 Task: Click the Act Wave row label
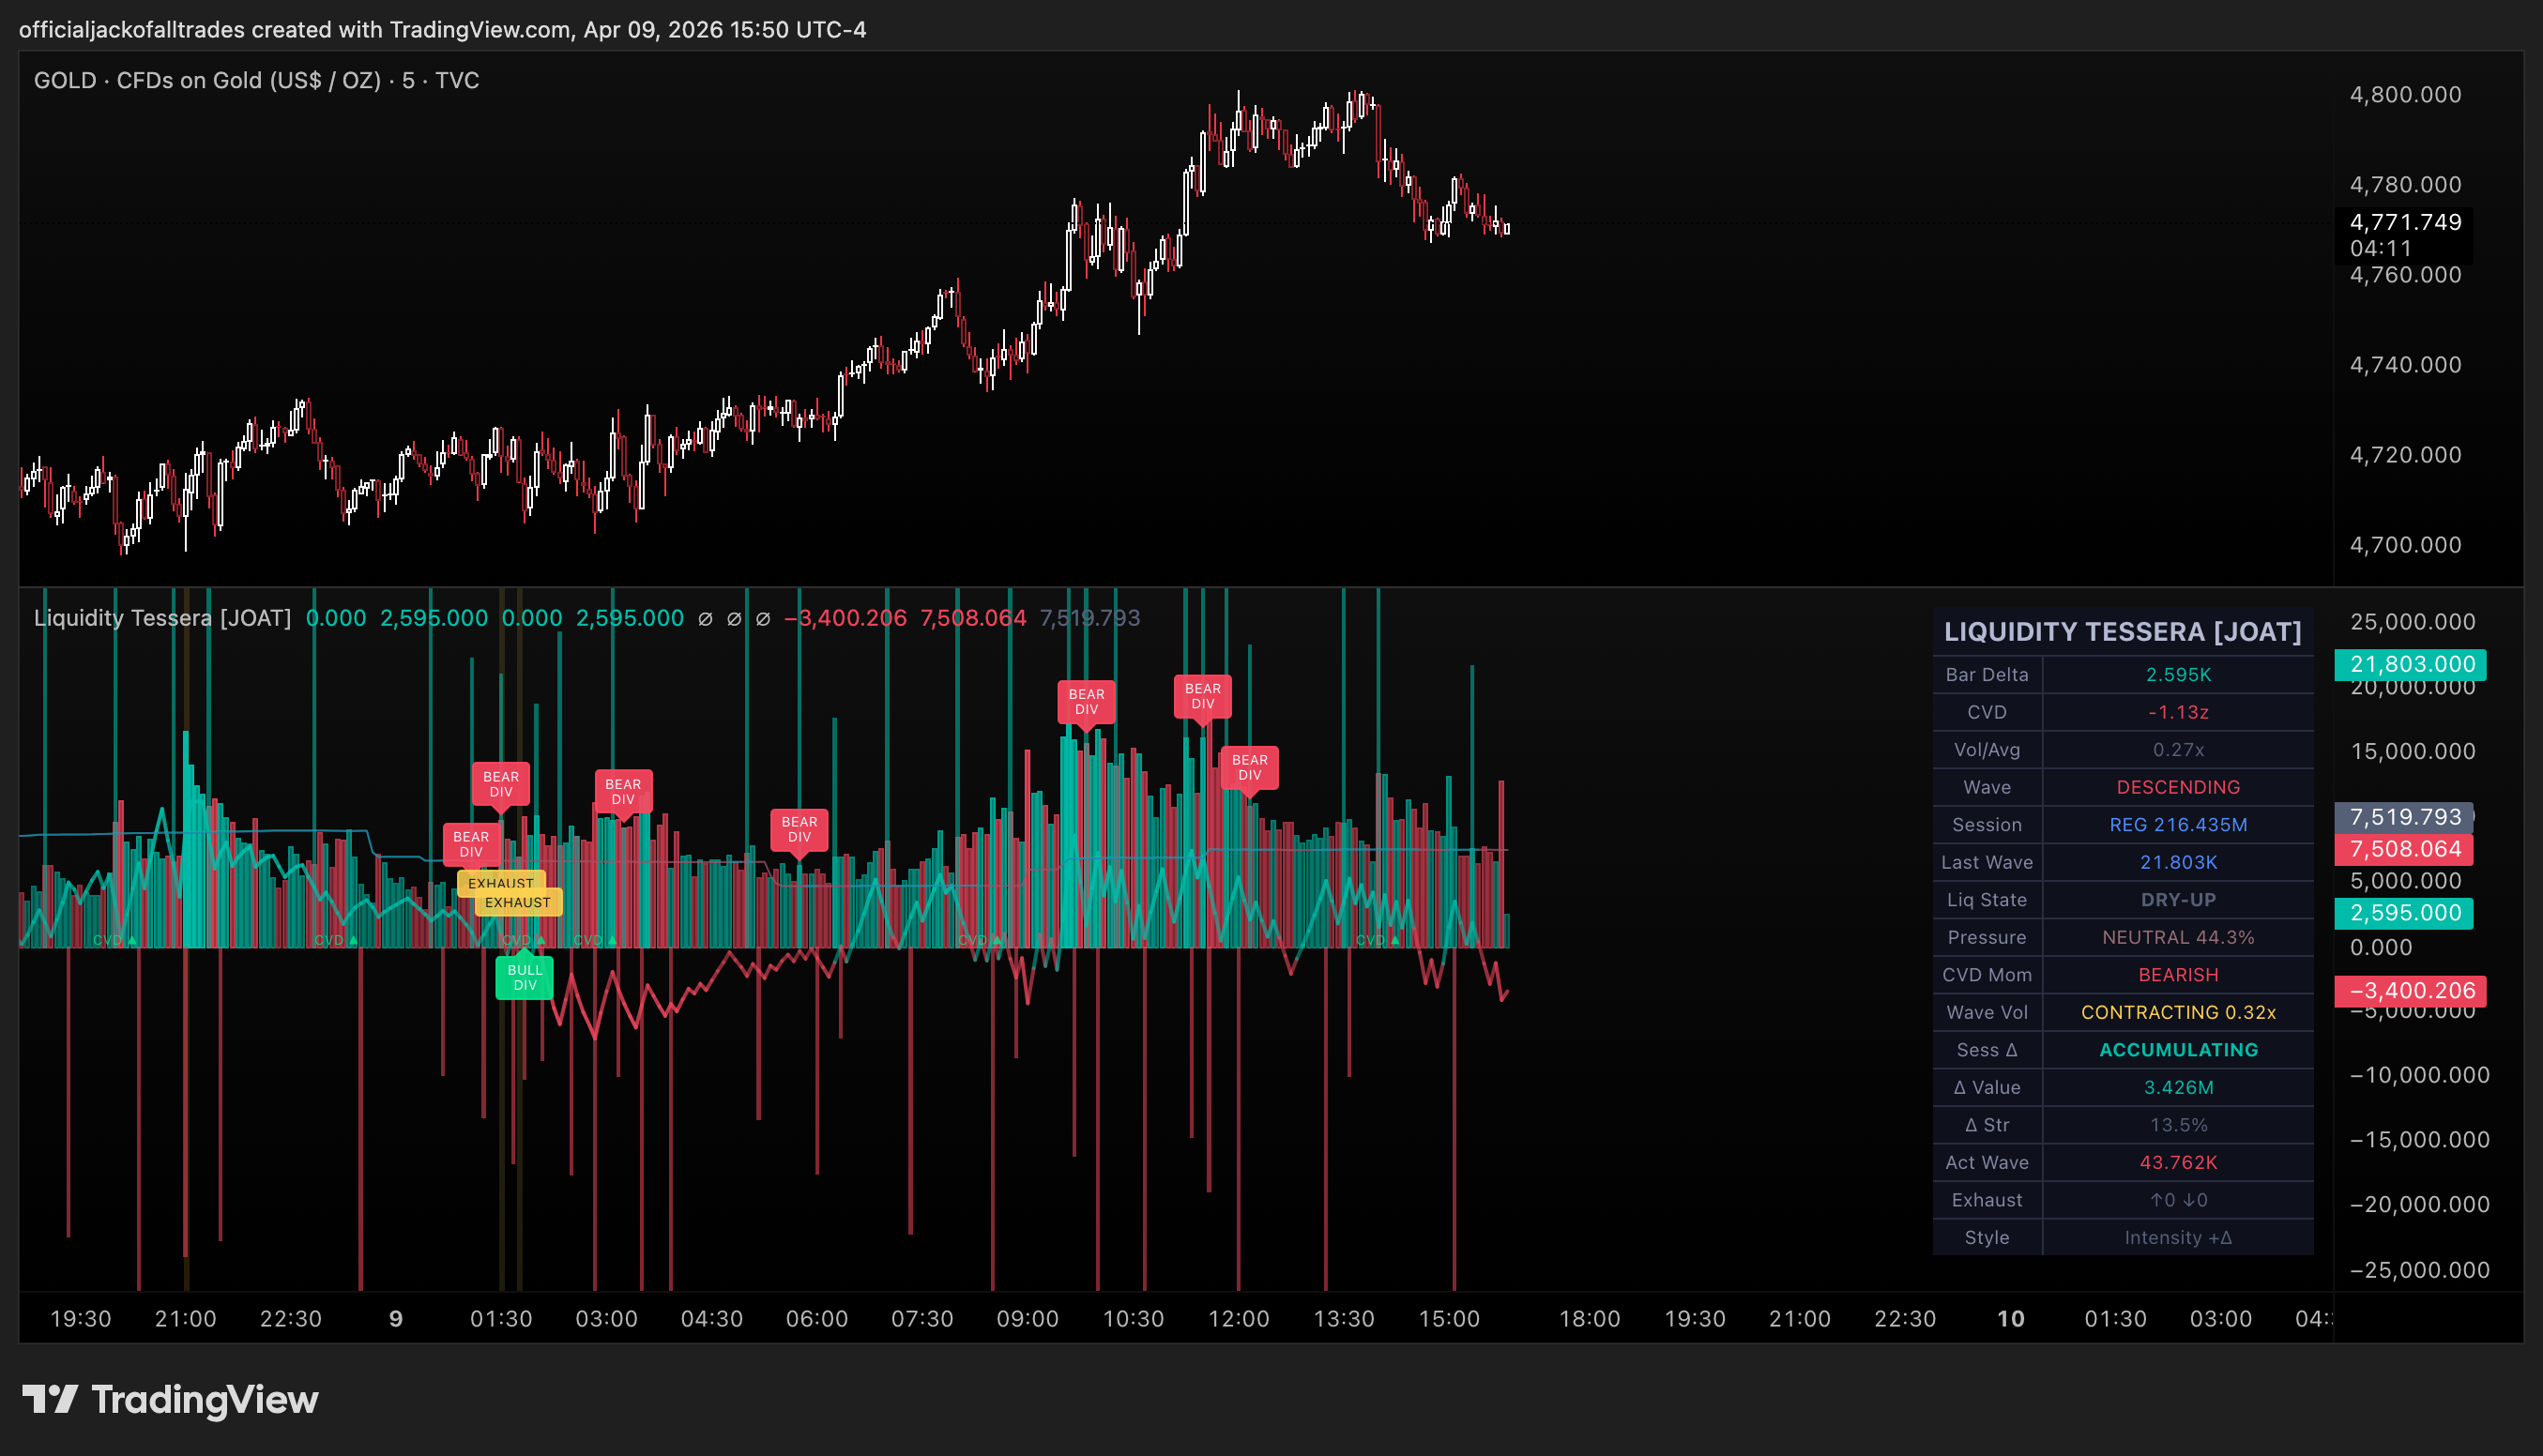(1986, 1162)
